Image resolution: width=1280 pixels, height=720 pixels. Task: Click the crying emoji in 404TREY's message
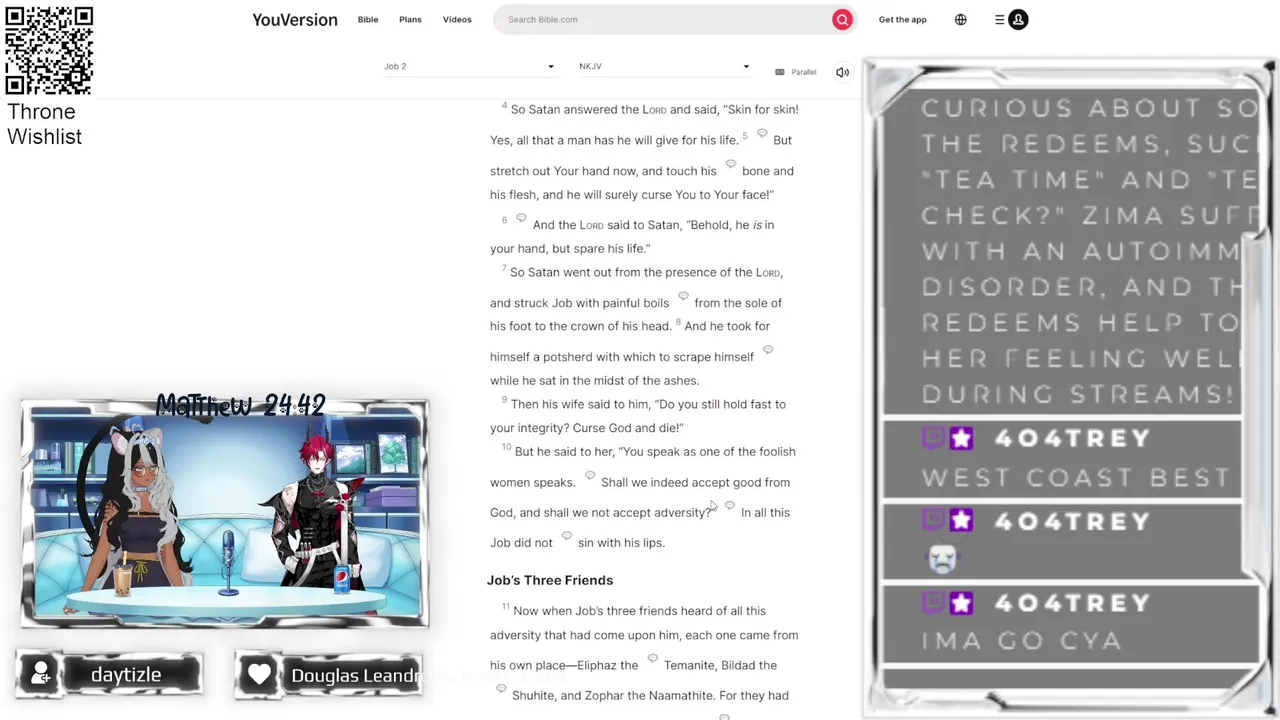tap(942, 558)
